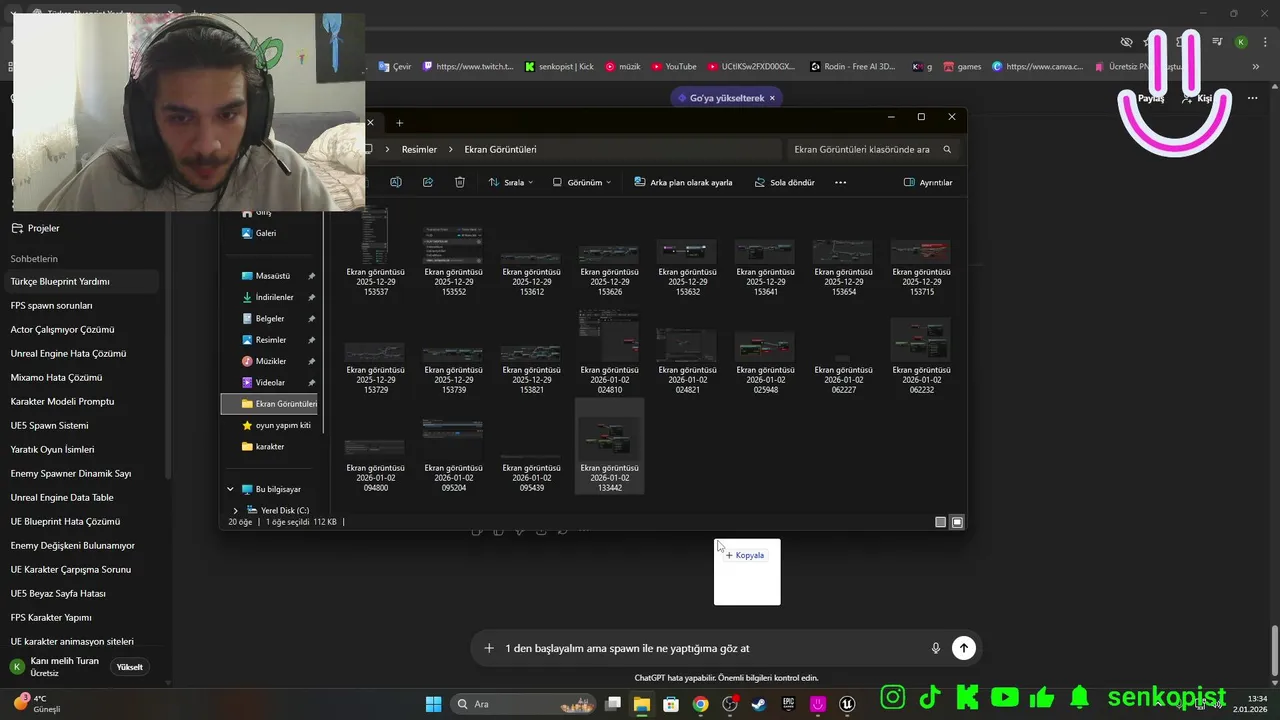Viewport: 1280px width, 720px height.
Task: Select screenshot thumbnail 2026-01-02 062232
Action: click(x=921, y=356)
